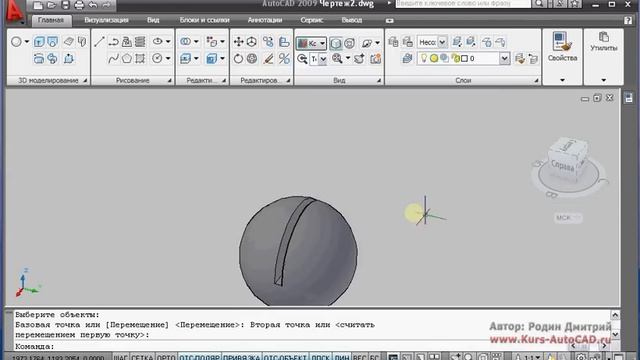Image resolution: width=640 pixels, height=360 pixels.
Task: Toggle ПРИВЯЗКА object snap
Action: click(242, 357)
